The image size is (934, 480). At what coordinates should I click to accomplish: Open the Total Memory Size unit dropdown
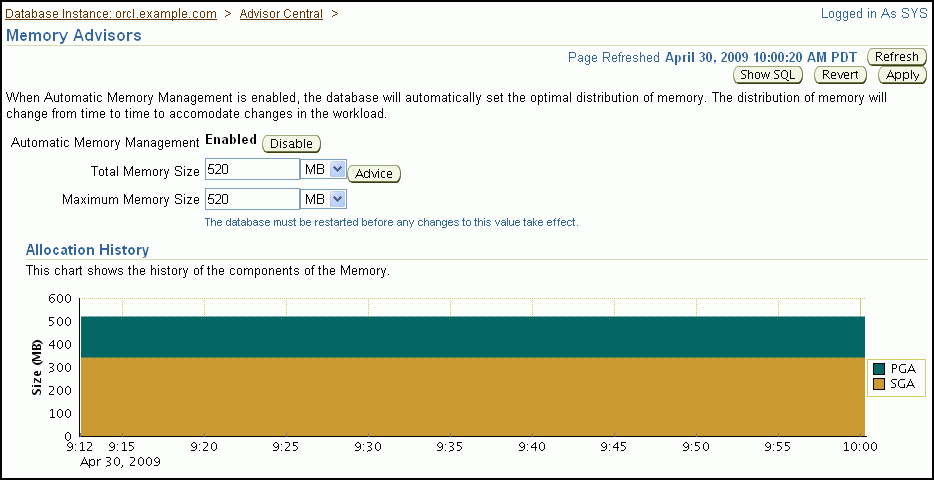[324, 170]
